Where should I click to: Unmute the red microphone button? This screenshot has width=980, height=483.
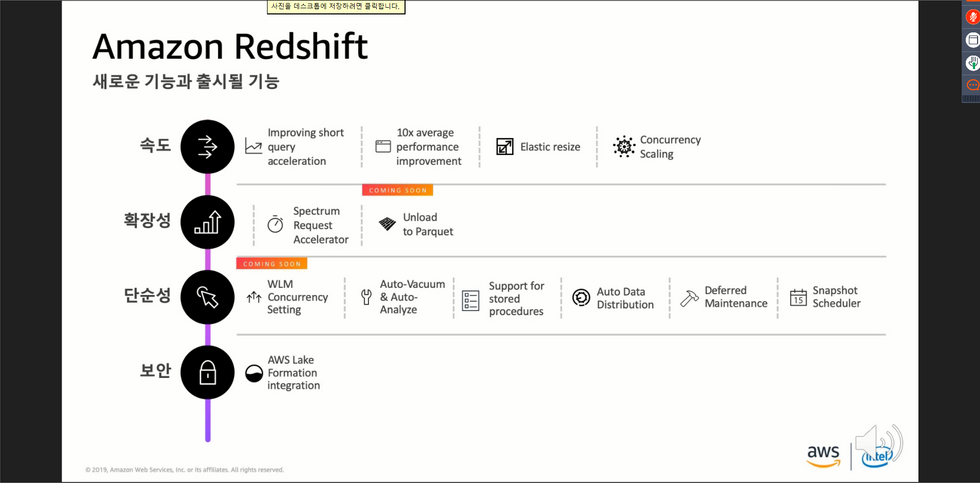(x=973, y=17)
